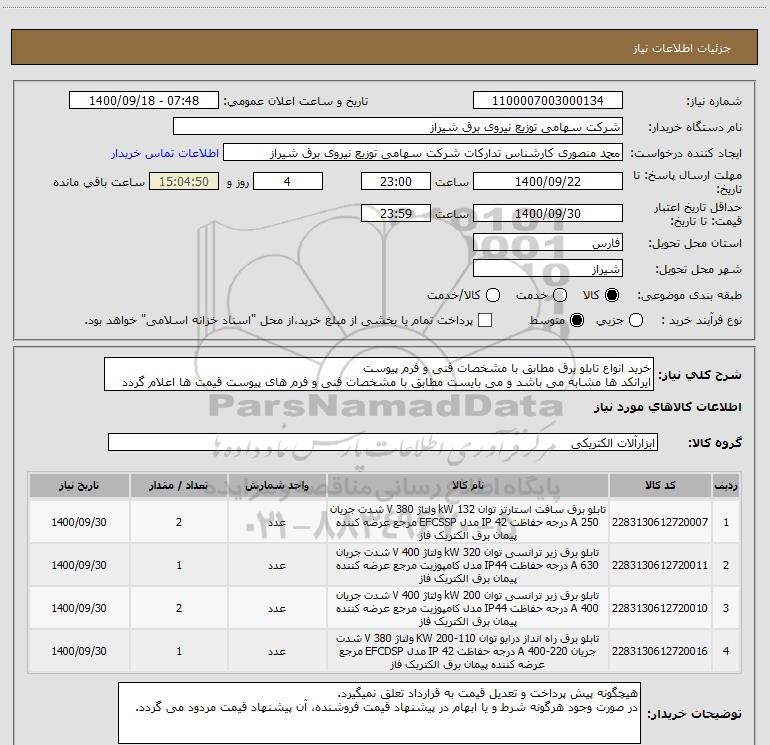Click the 320 kW transformer panel description
Image resolution: width=770 pixels, height=745 pixels.
468,565
